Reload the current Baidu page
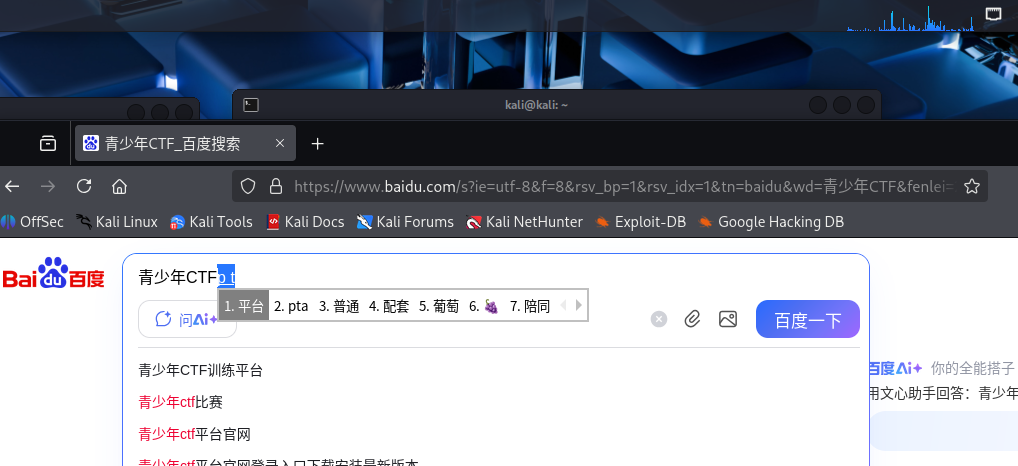The height and width of the screenshot is (466, 1018). coord(84,186)
